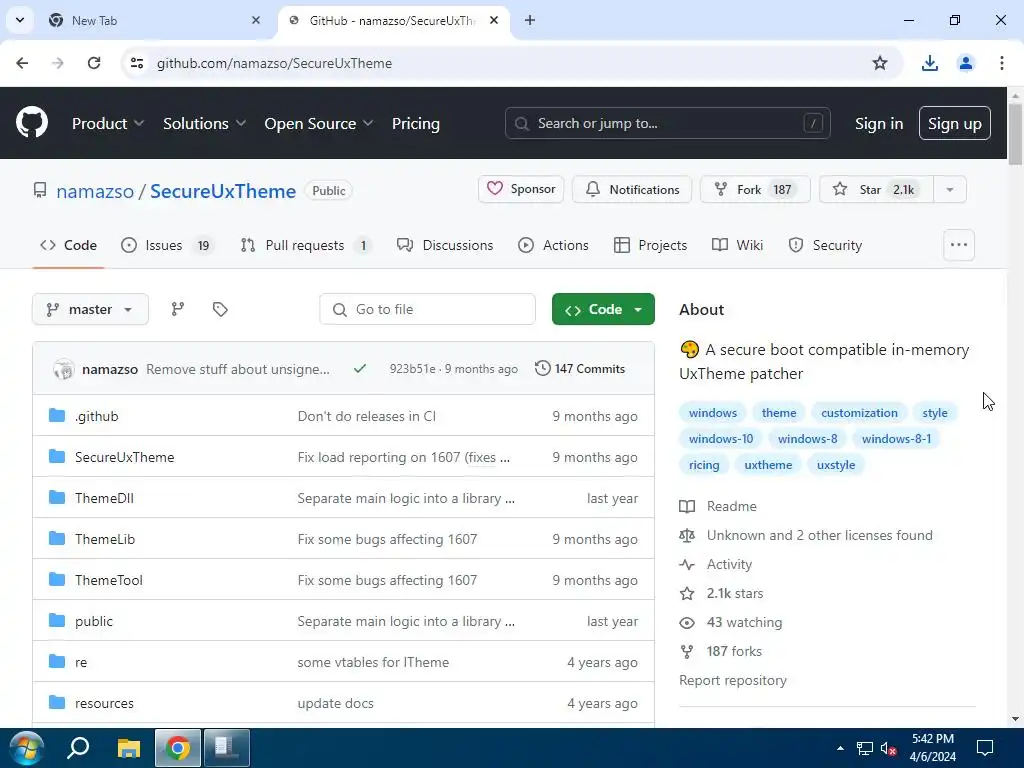Image resolution: width=1024 pixels, height=768 pixels.
Task: Open the more repository tabs ellipsis menu
Action: tap(959, 245)
